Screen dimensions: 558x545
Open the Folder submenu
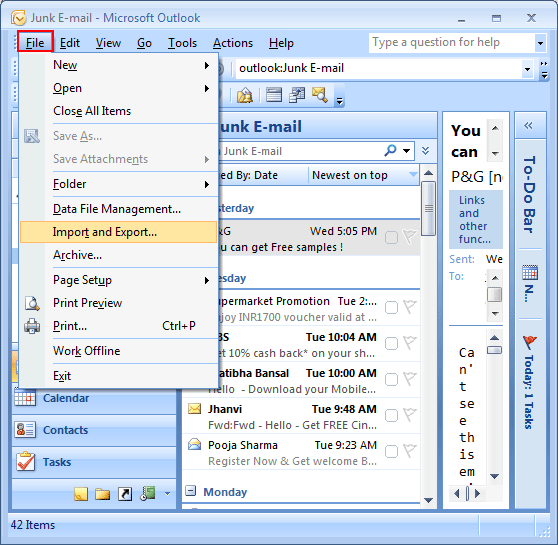119,184
